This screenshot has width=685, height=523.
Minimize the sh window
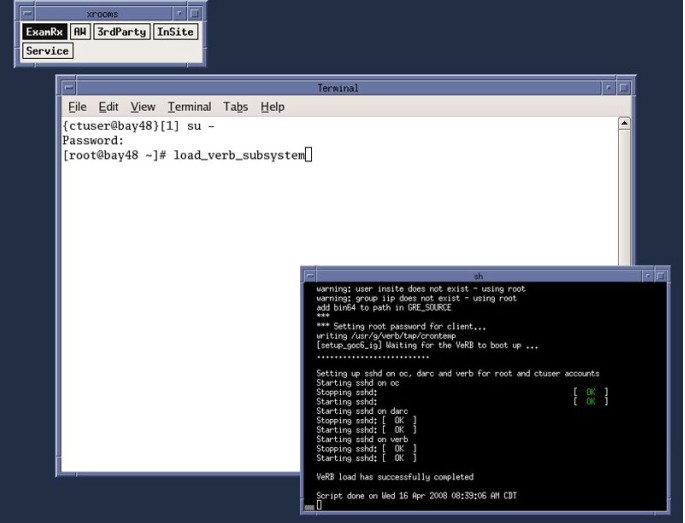click(x=647, y=275)
